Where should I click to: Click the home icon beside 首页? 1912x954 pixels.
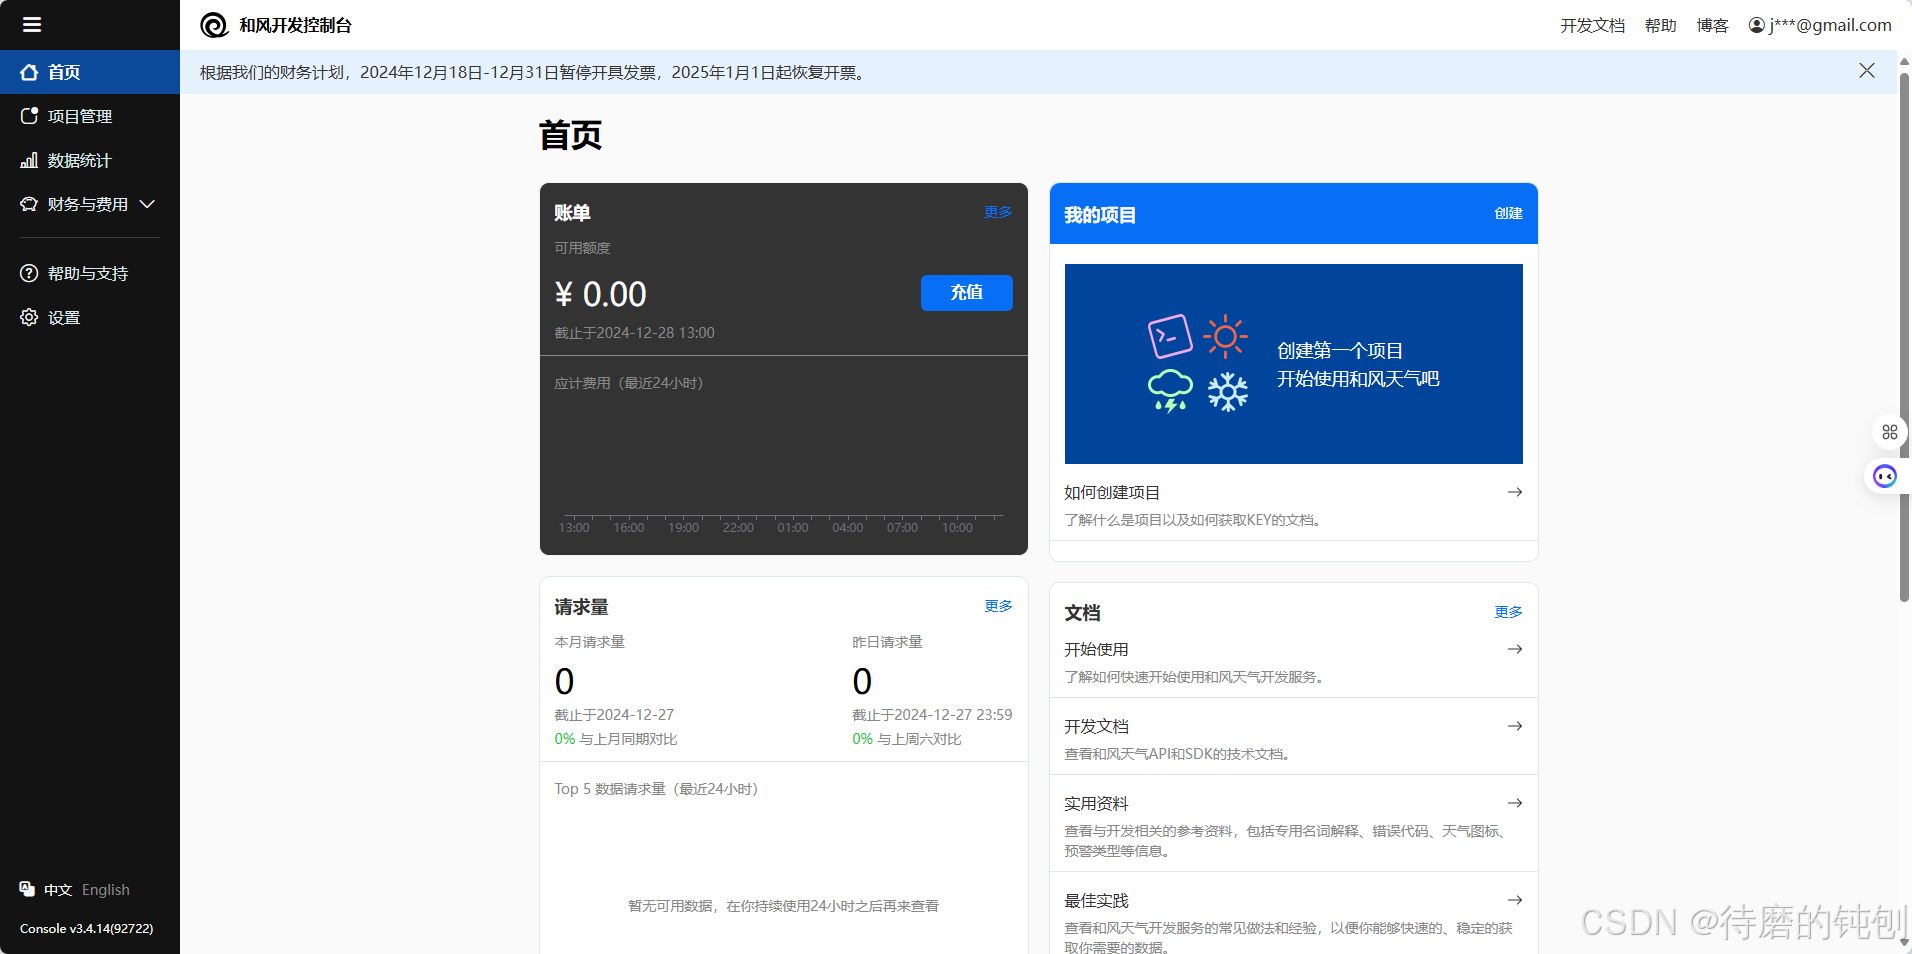(x=29, y=72)
